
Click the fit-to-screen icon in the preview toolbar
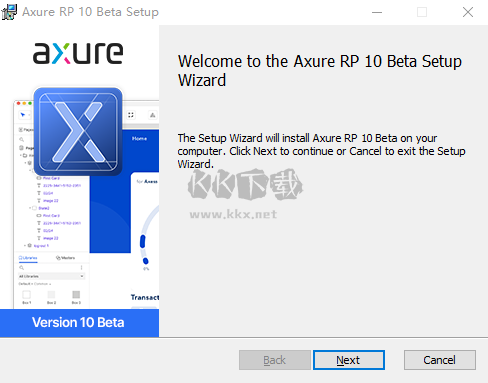coord(131,115)
